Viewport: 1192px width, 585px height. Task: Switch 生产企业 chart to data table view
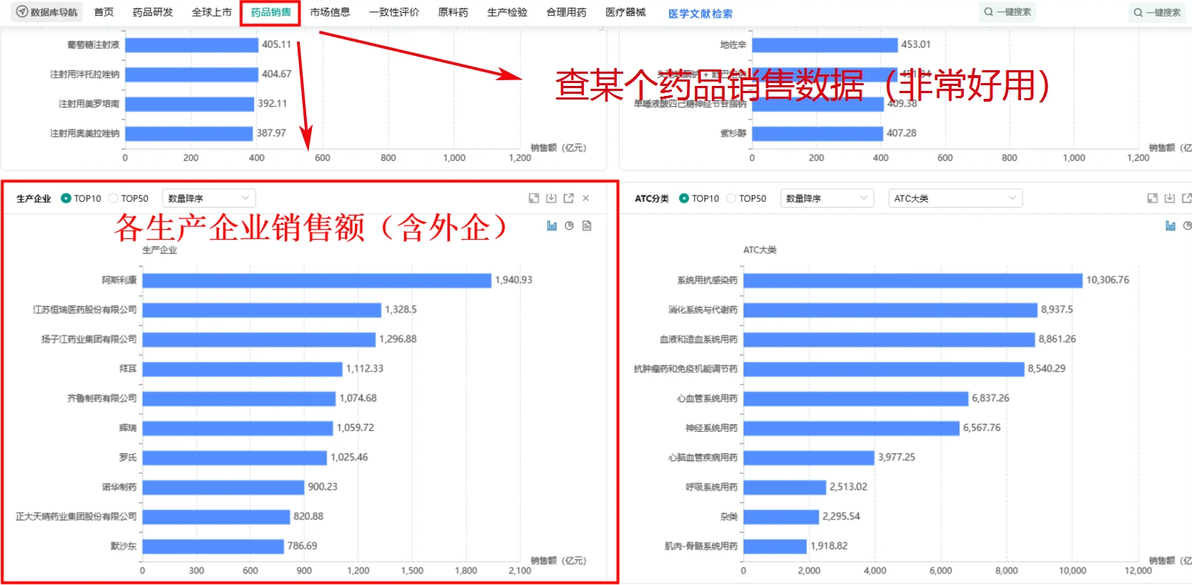(x=586, y=226)
